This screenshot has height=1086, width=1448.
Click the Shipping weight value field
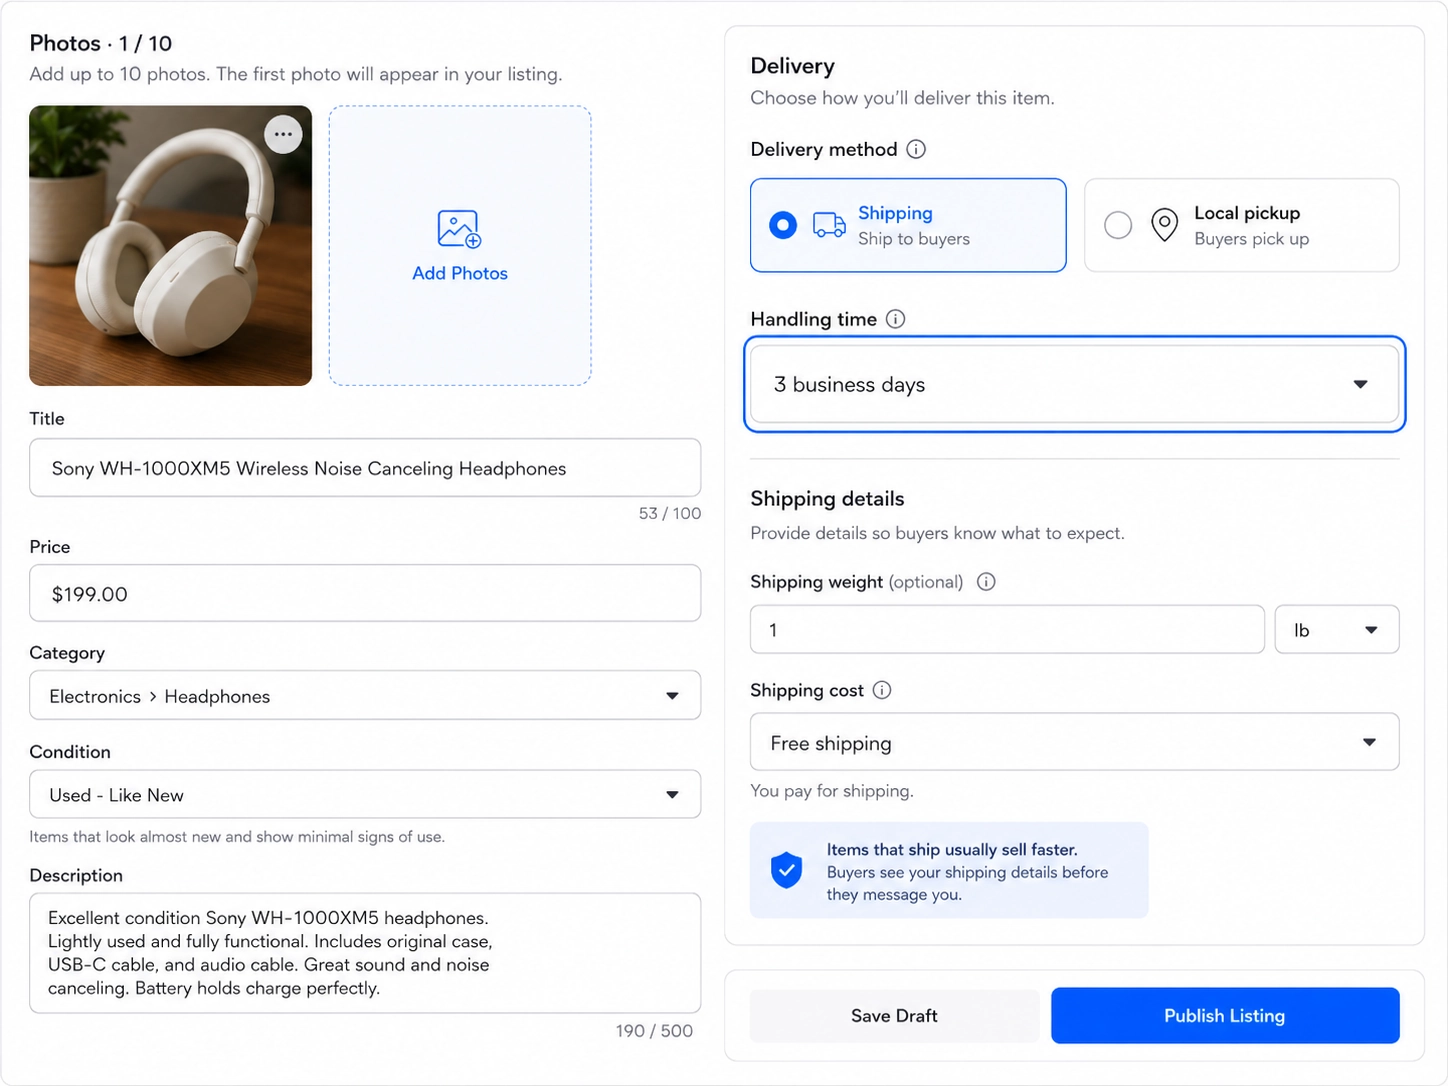tap(1007, 630)
